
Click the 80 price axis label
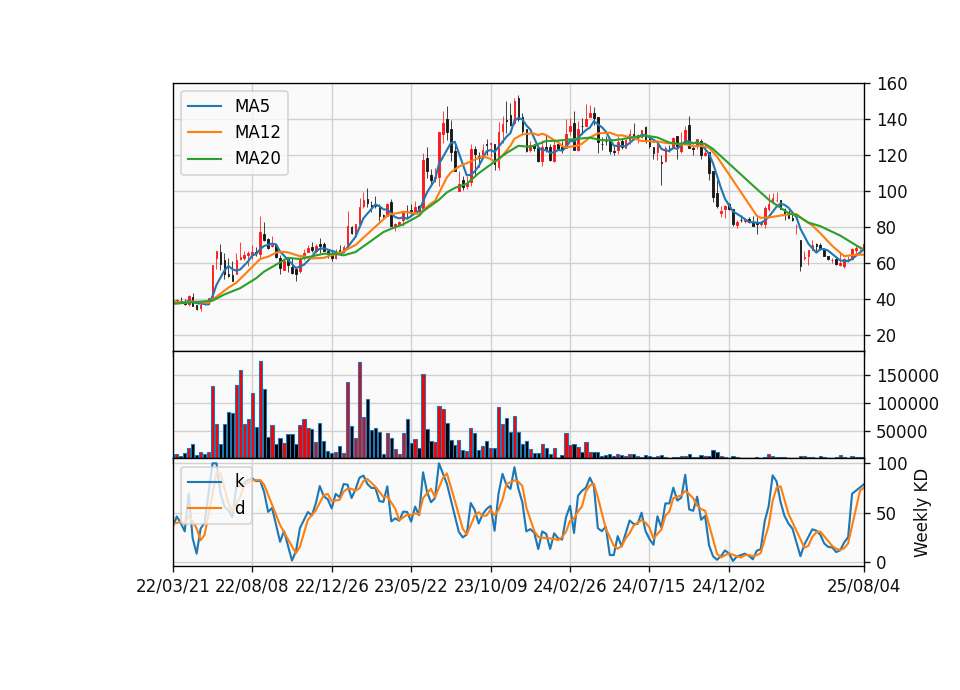tap(887, 228)
